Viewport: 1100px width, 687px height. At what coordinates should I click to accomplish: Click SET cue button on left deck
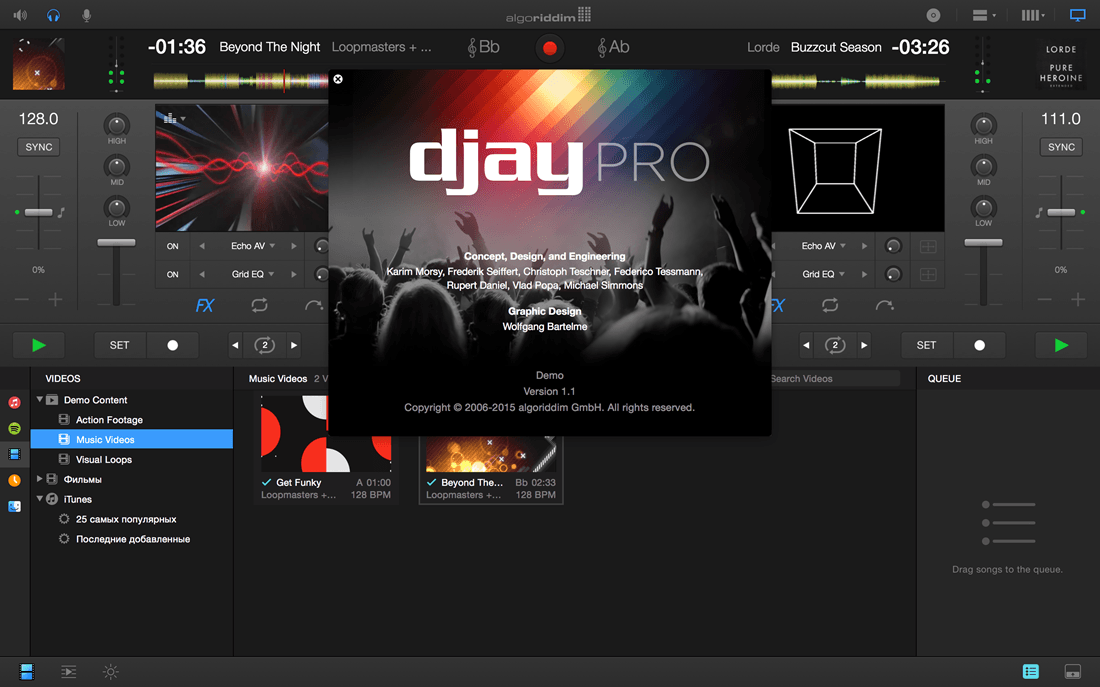[x=120, y=345]
